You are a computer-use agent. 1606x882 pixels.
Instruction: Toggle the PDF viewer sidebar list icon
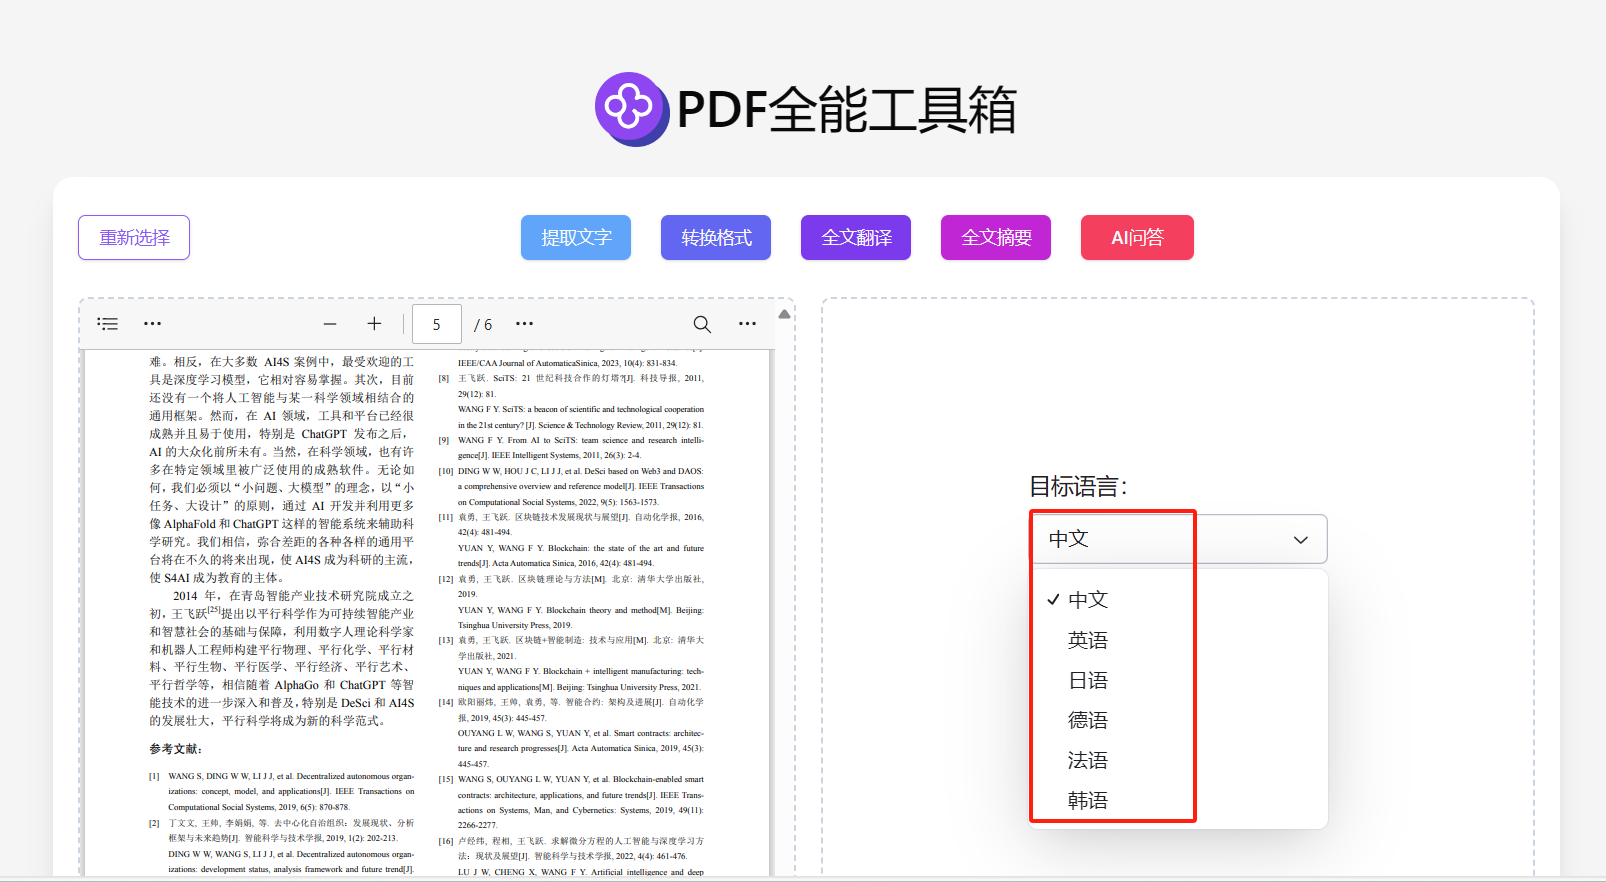point(108,324)
